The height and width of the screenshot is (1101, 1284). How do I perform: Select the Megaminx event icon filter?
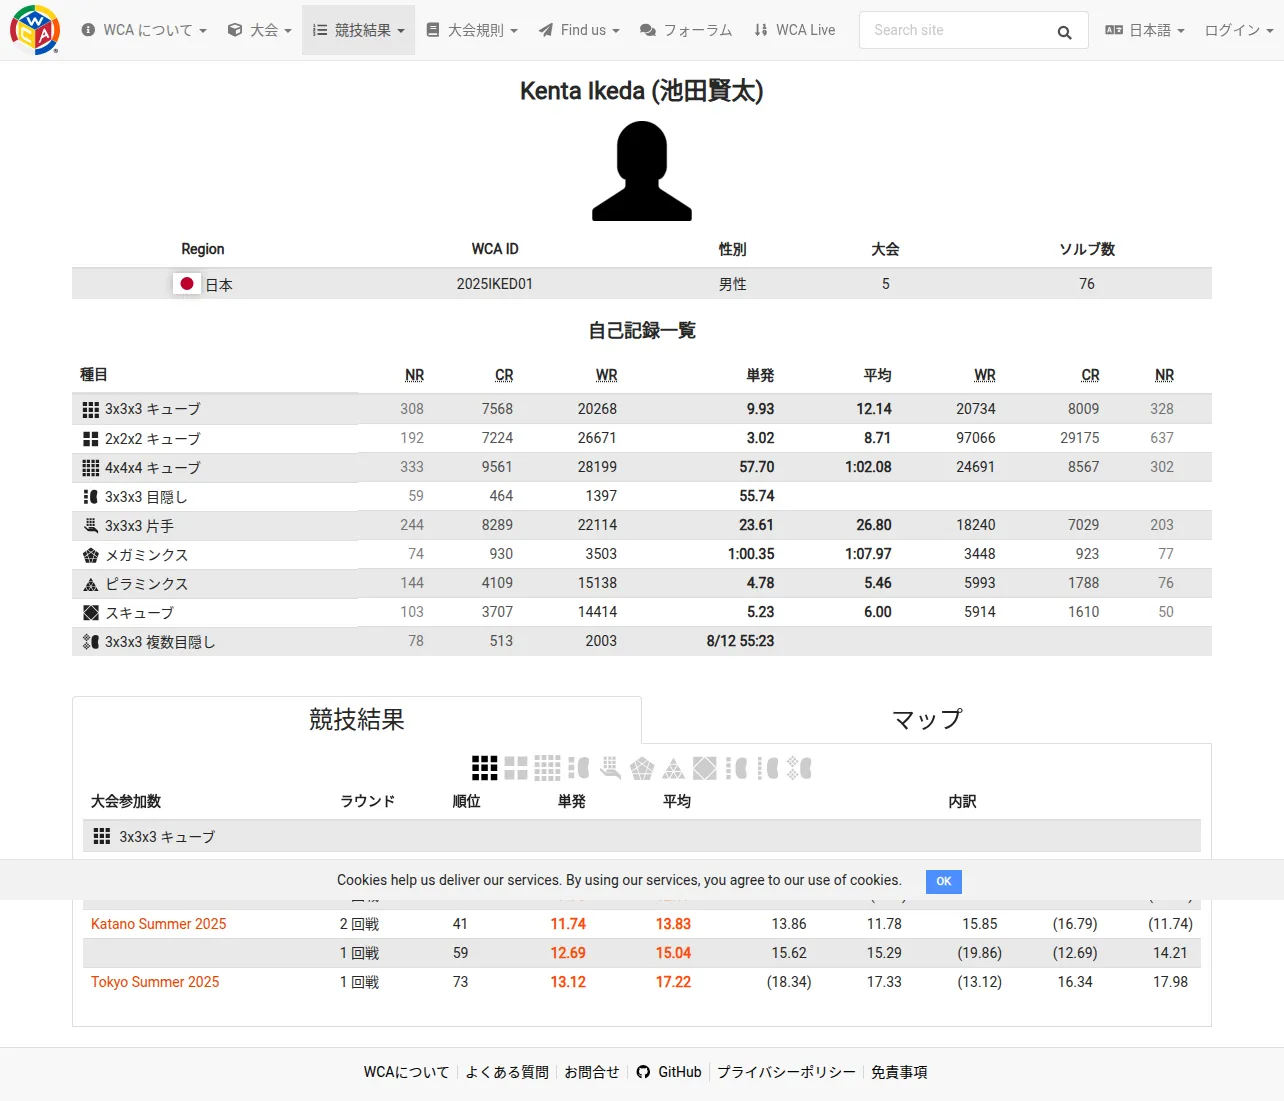pyautogui.click(x=642, y=768)
